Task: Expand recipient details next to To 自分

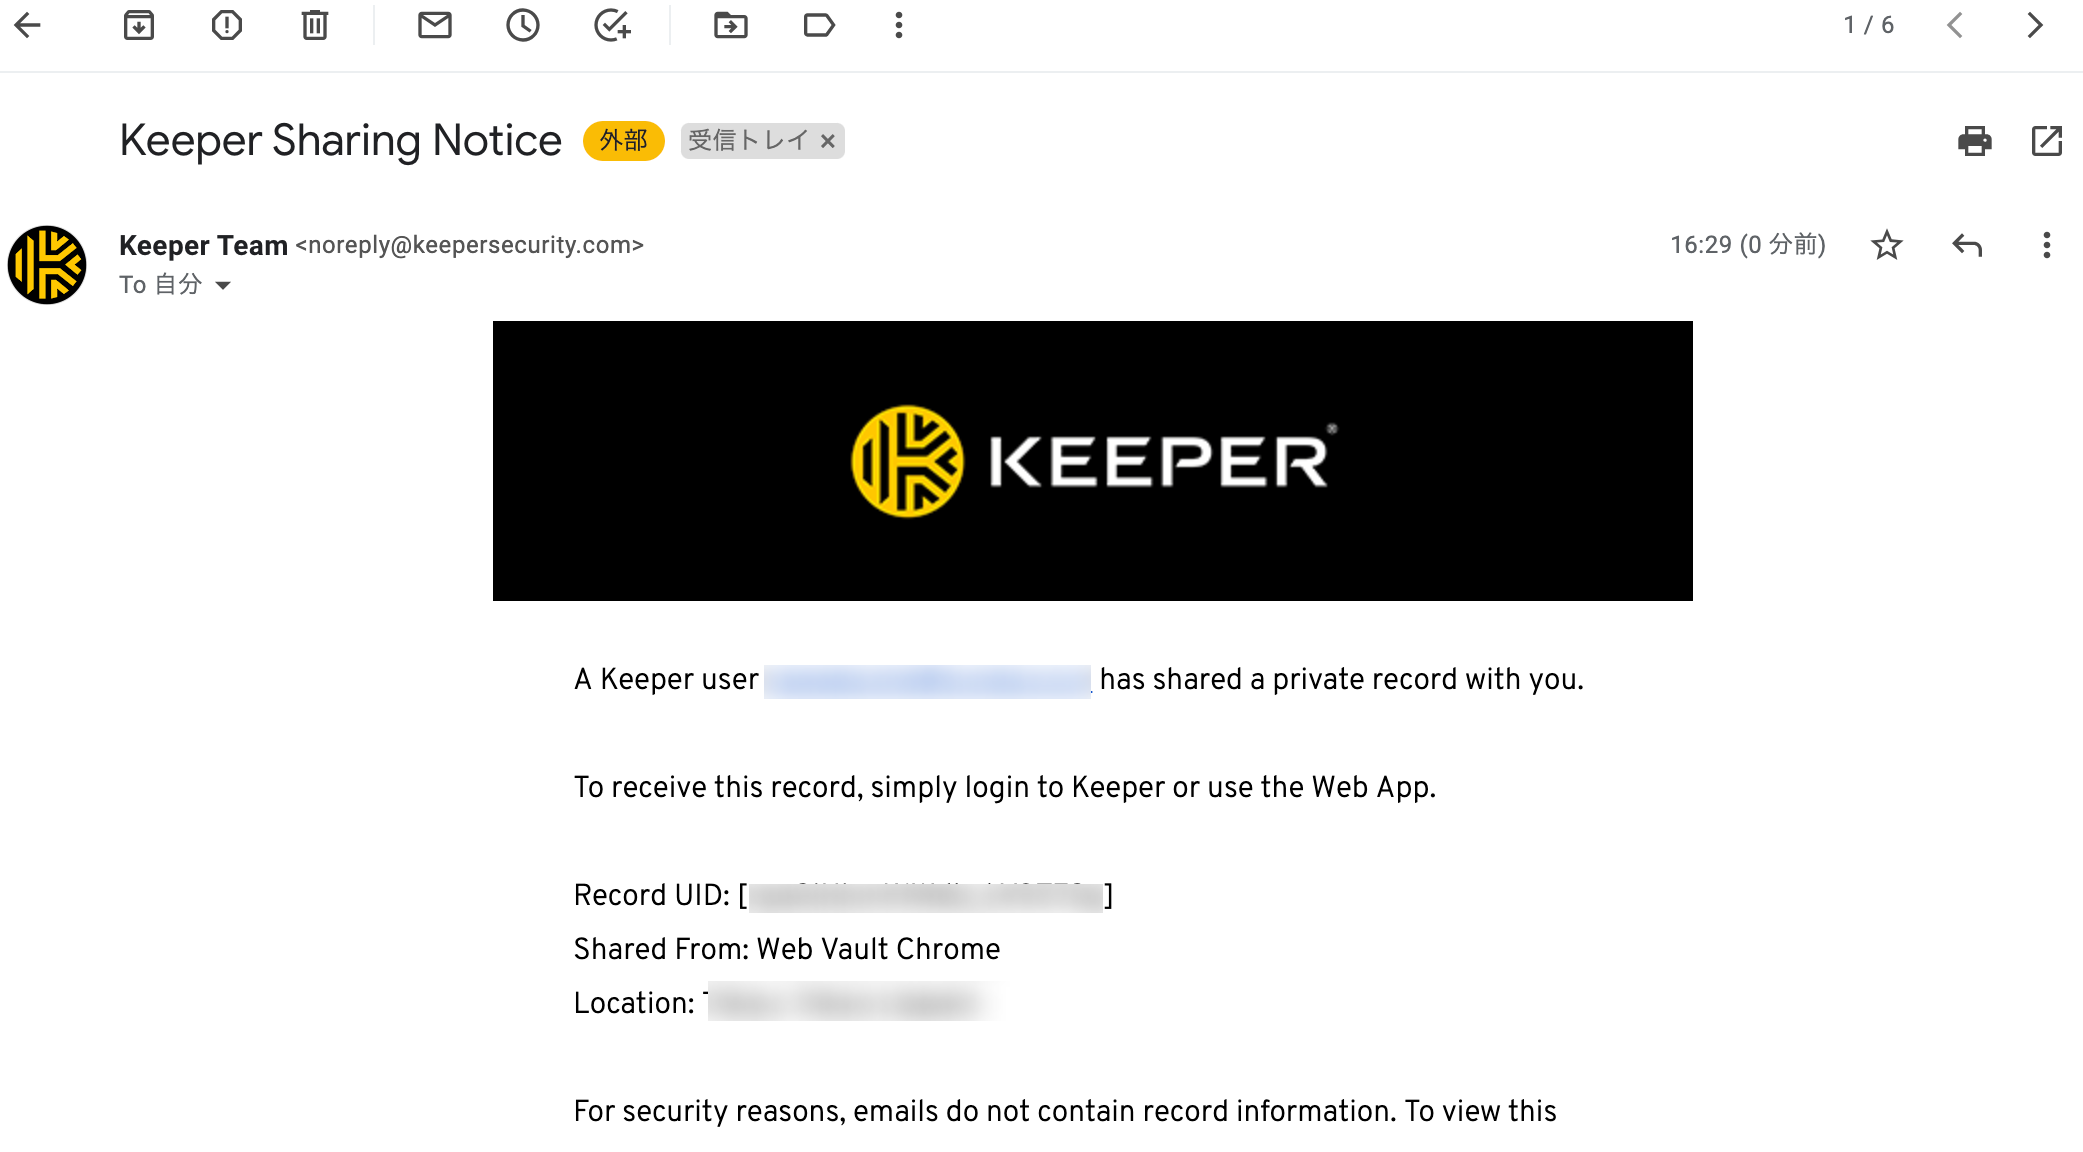Action: (x=223, y=286)
